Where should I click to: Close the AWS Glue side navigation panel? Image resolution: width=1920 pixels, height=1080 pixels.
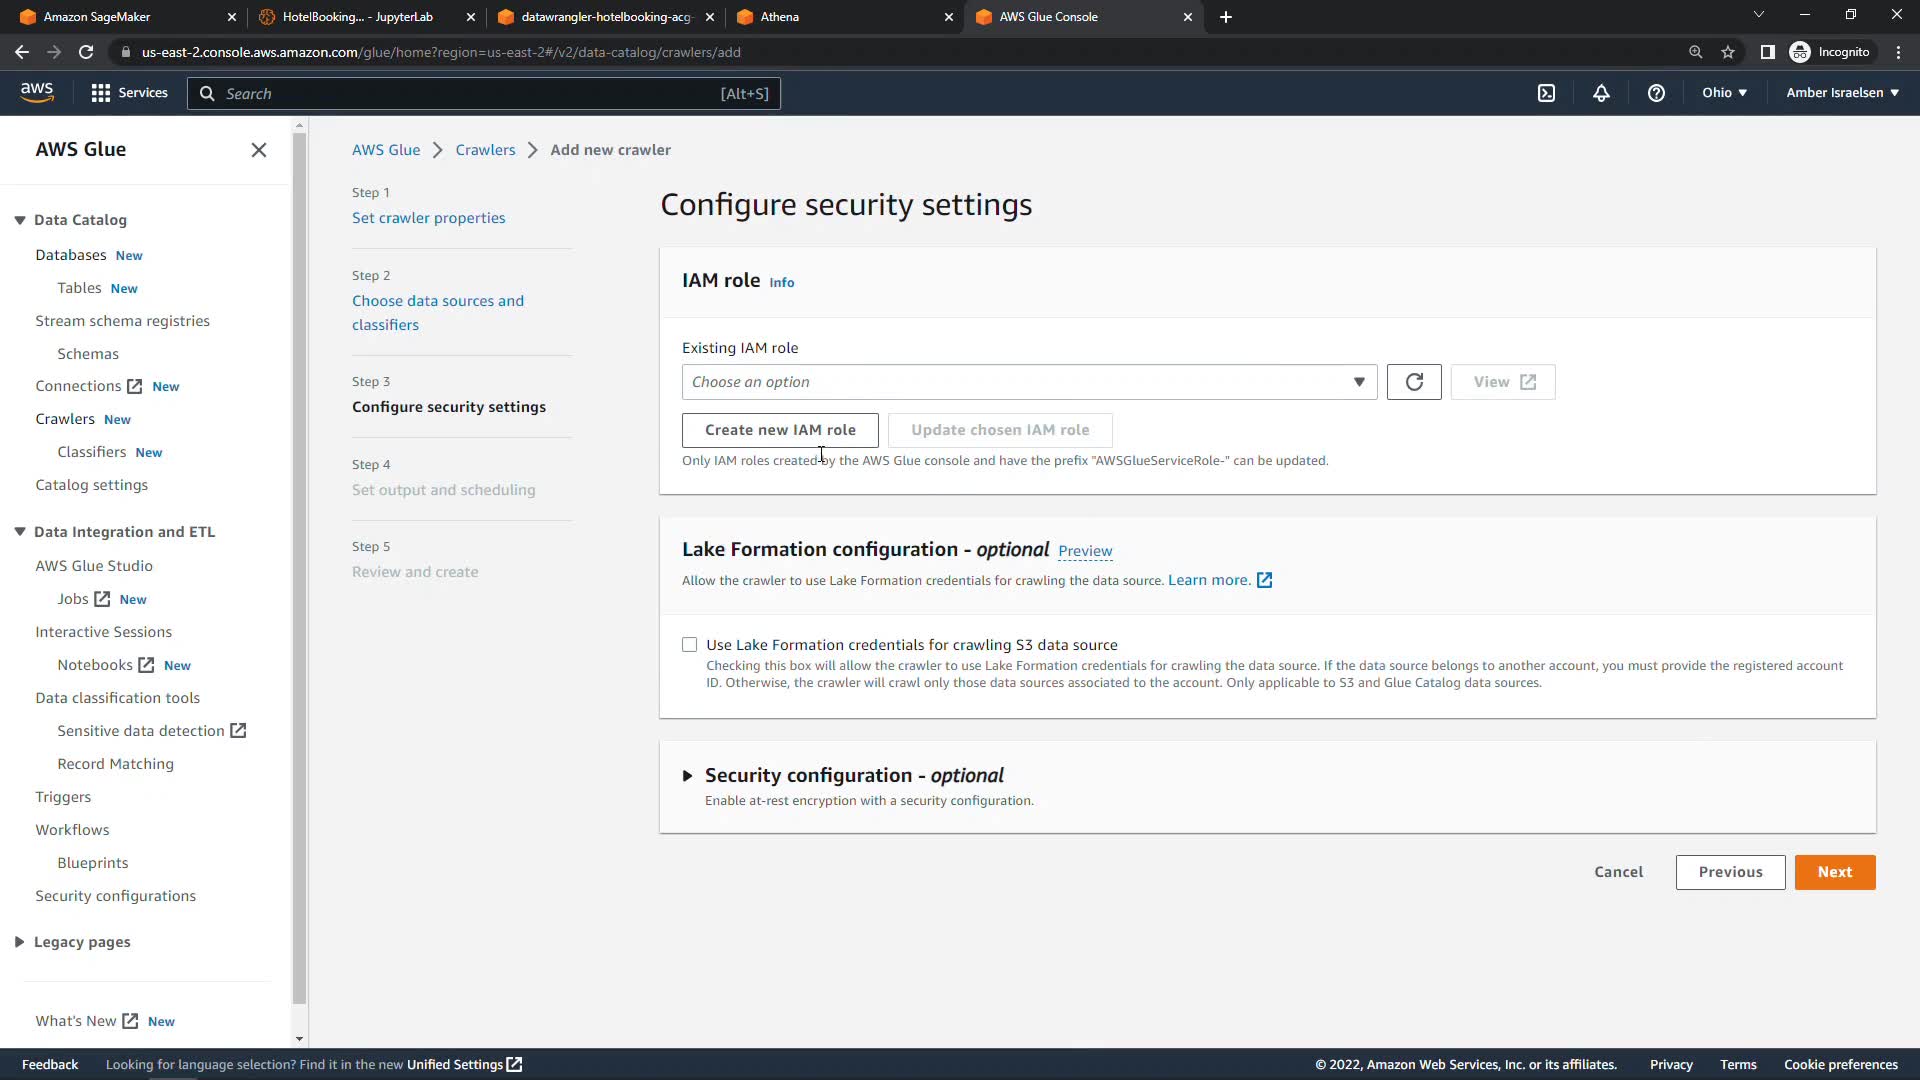[x=259, y=150]
